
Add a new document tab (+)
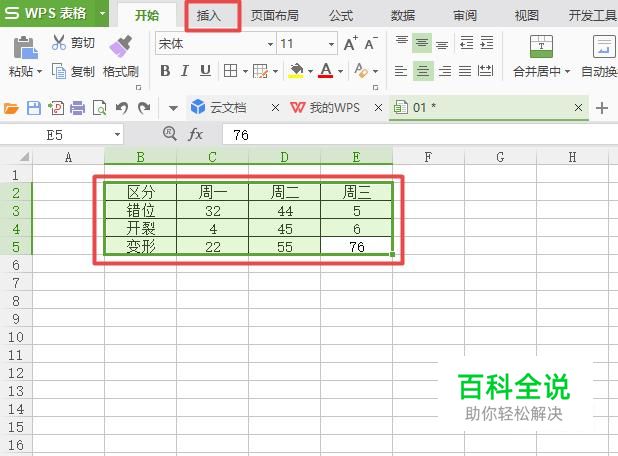(602, 108)
